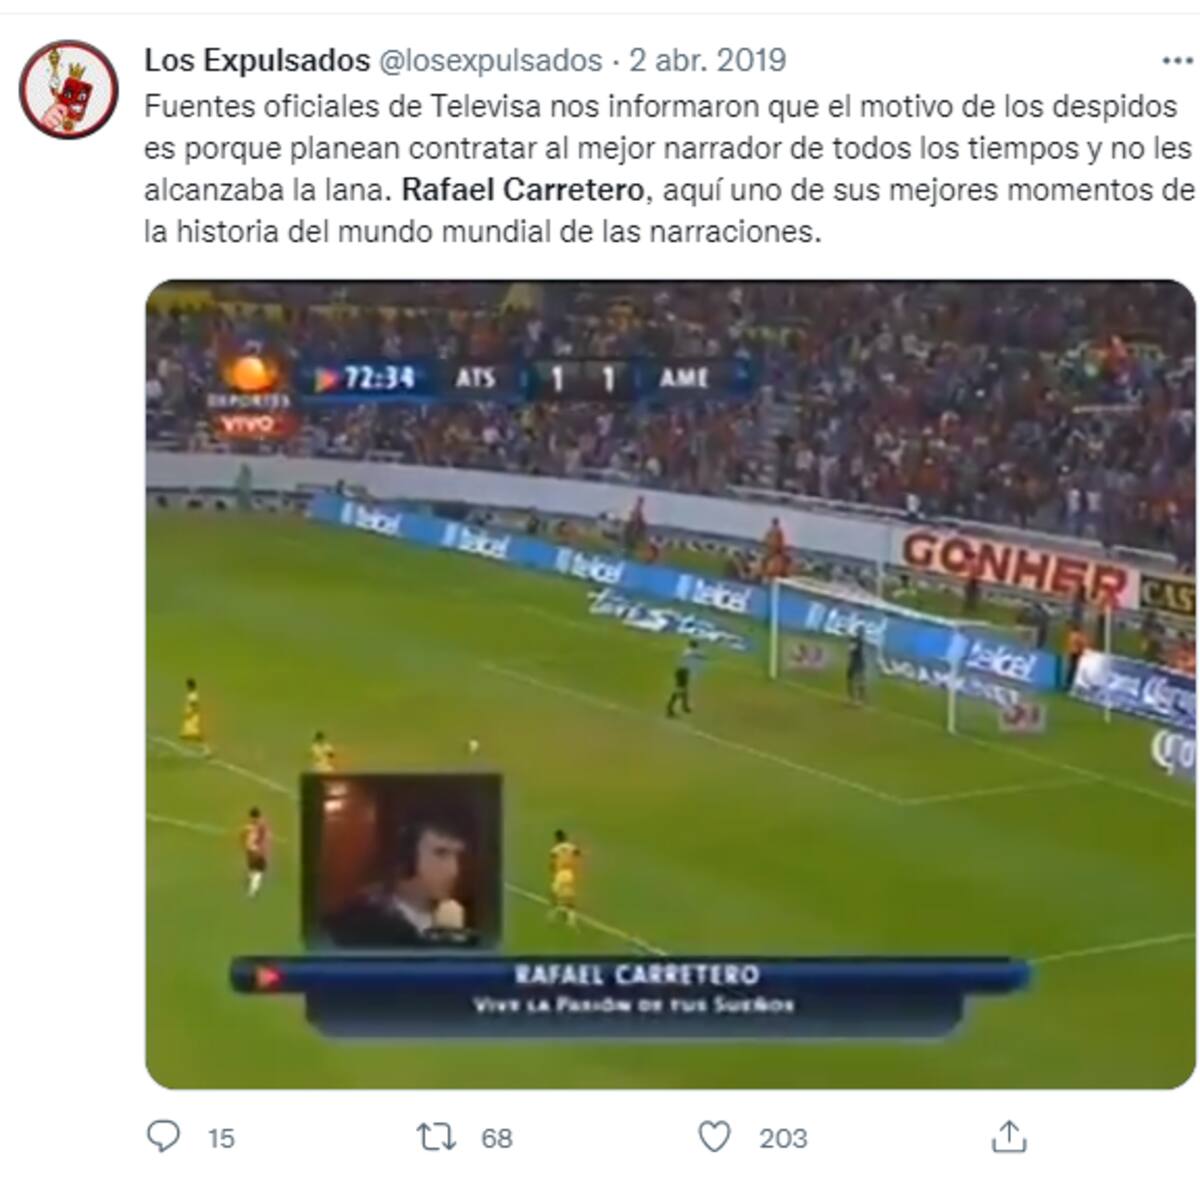Open the three-dot more options menu

pyautogui.click(x=1177, y=61)
